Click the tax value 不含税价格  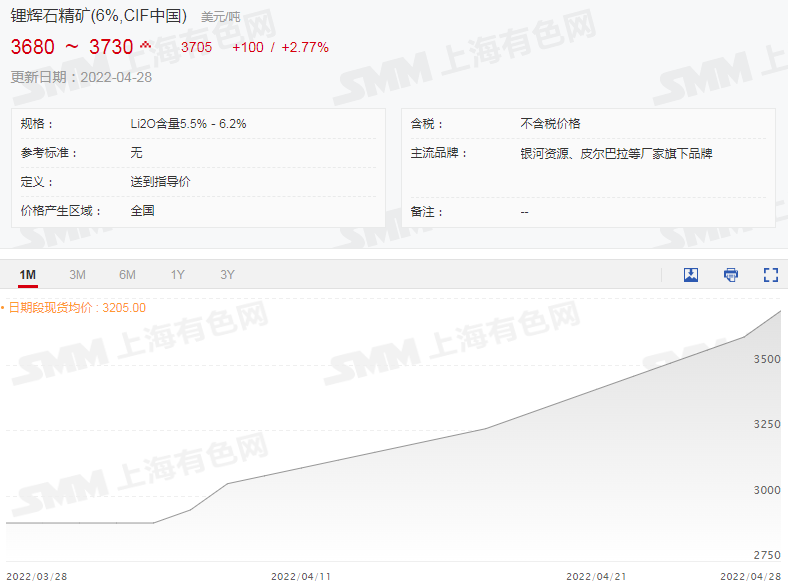click(550, 124)
